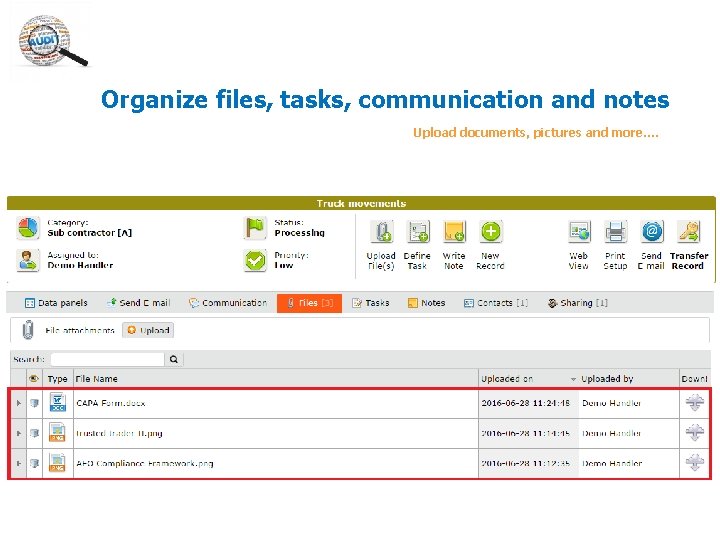Click the Send E-mail toolbar icon
The image size is (720, 540).
(652, 231)
